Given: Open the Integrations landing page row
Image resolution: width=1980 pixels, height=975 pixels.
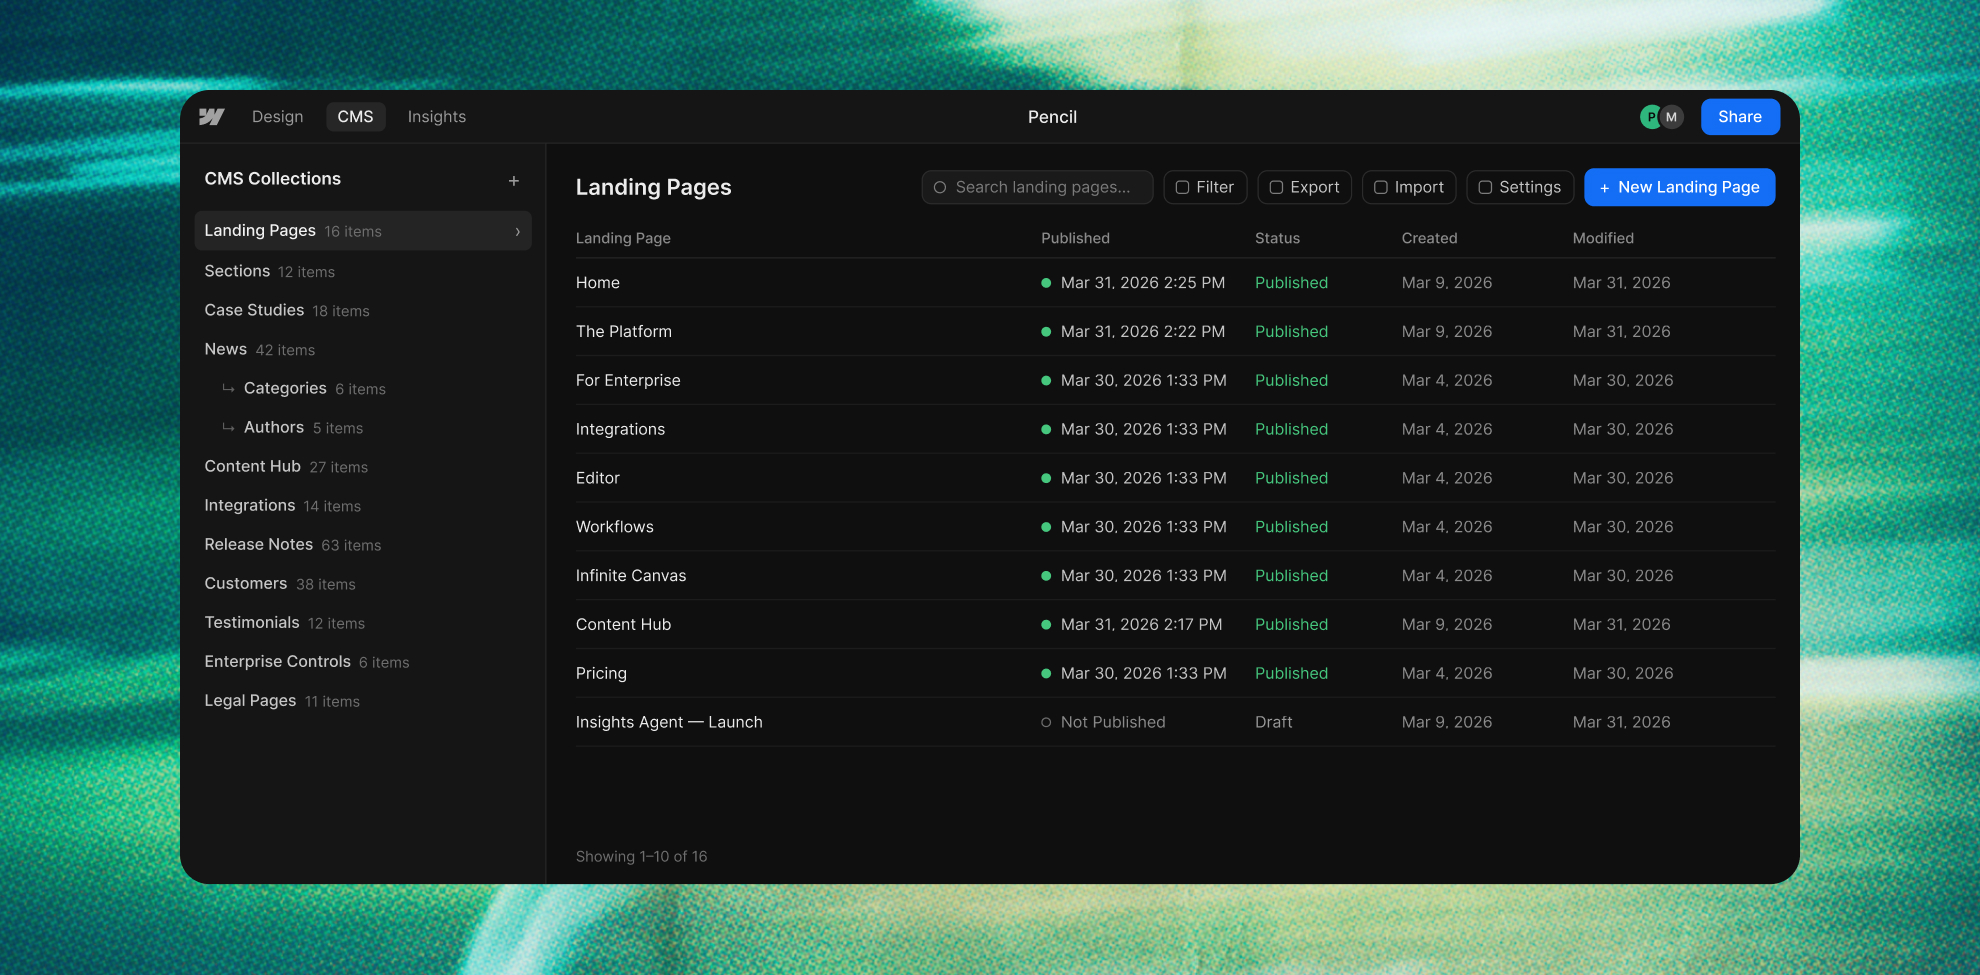Looking at the screenshot, I should pyautogui.click(x=1175, y=429).
